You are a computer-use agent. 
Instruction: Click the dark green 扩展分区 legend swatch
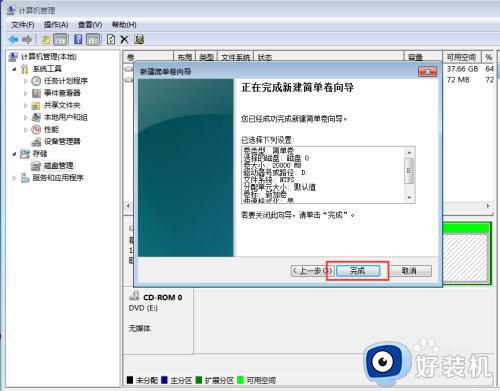199,380
